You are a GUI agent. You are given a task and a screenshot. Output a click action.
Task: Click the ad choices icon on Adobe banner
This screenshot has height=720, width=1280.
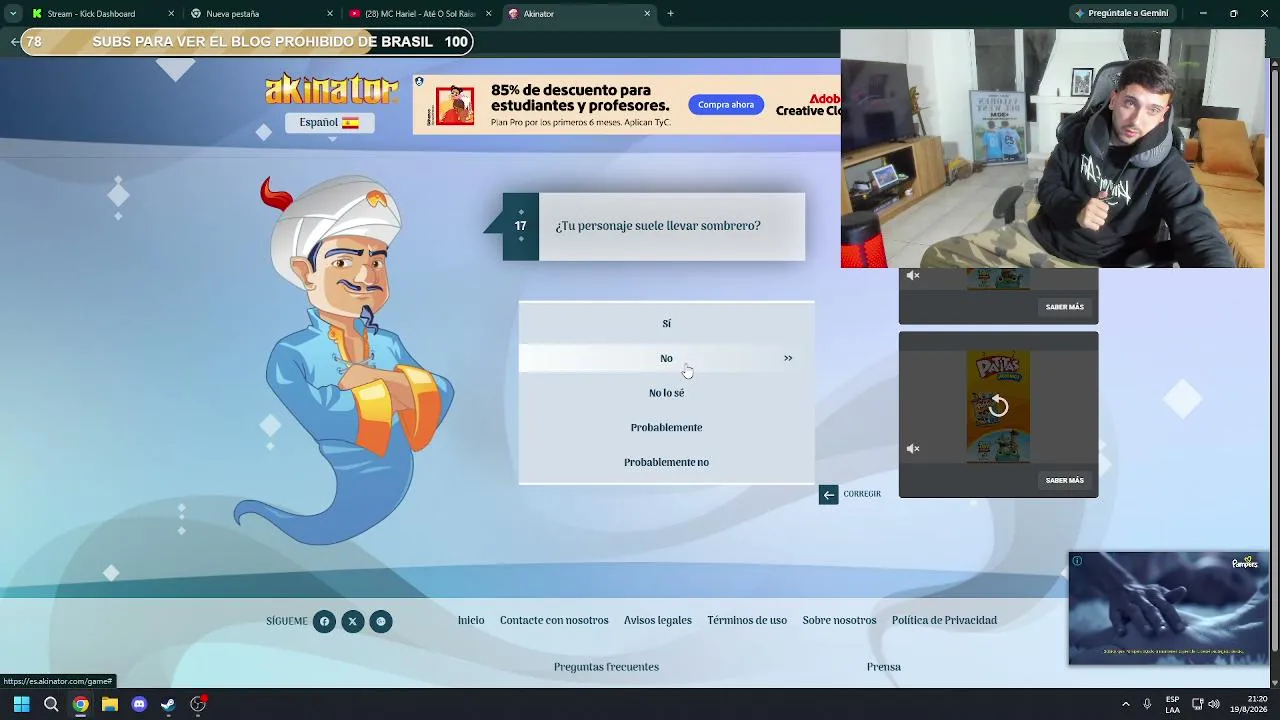(x=419, y=82)
